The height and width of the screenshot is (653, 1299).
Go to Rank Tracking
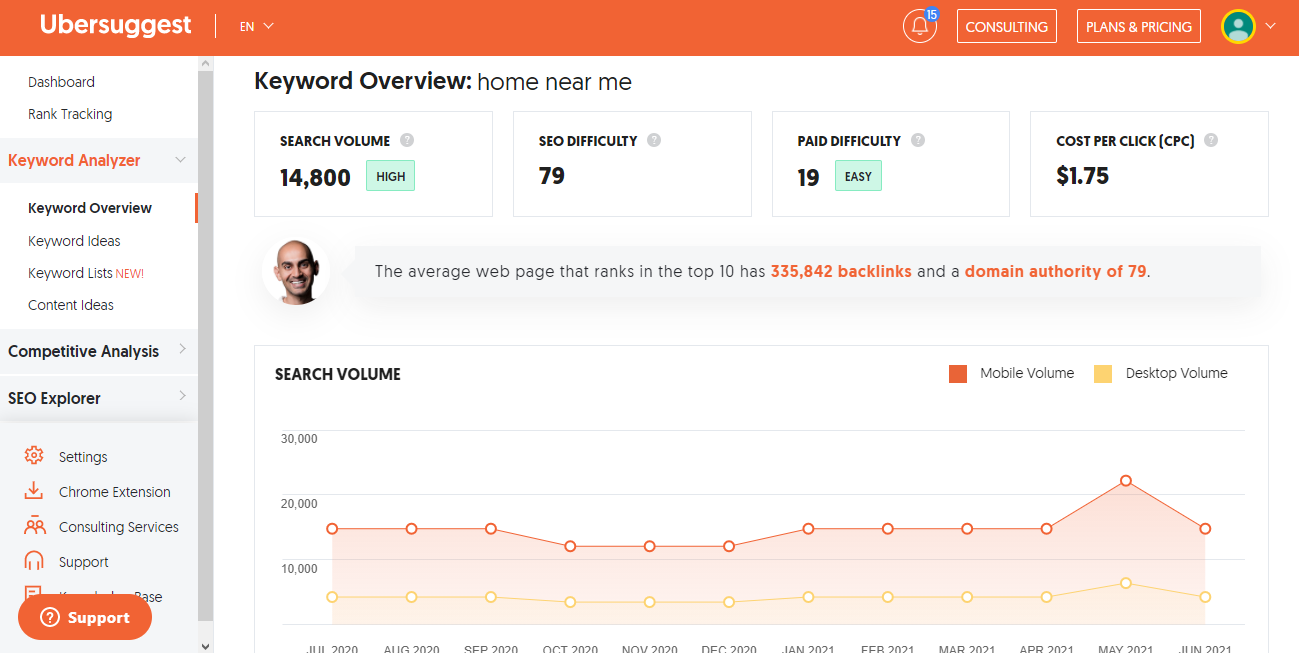click(70, 114)
